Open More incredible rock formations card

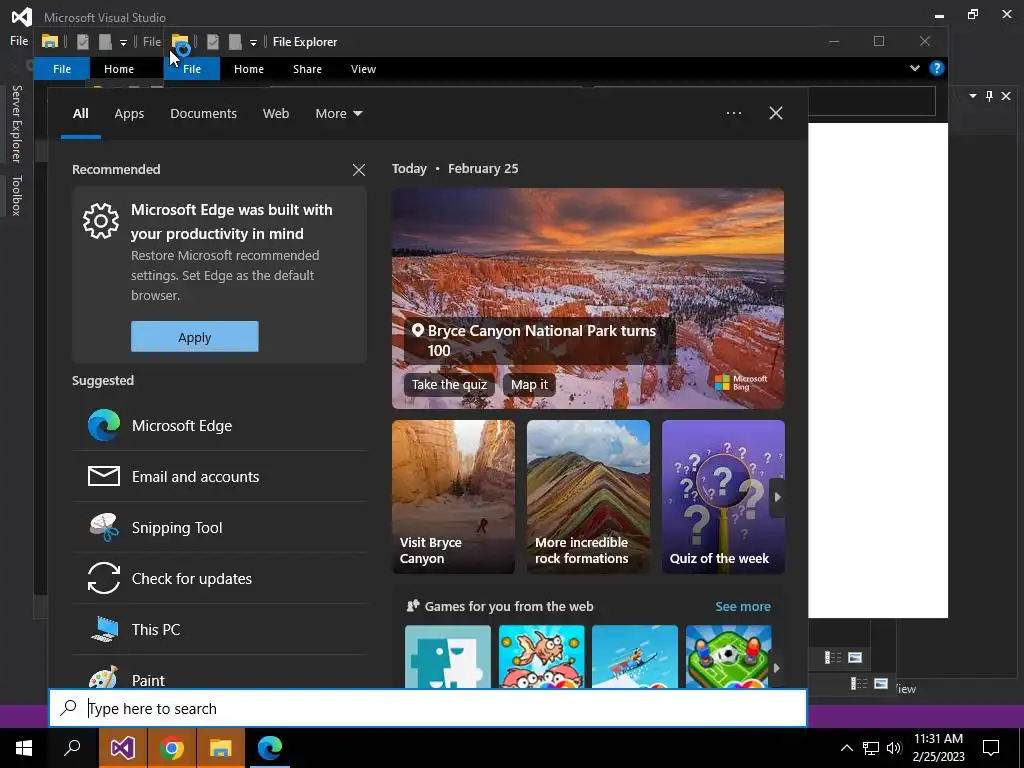click(588, 497)
